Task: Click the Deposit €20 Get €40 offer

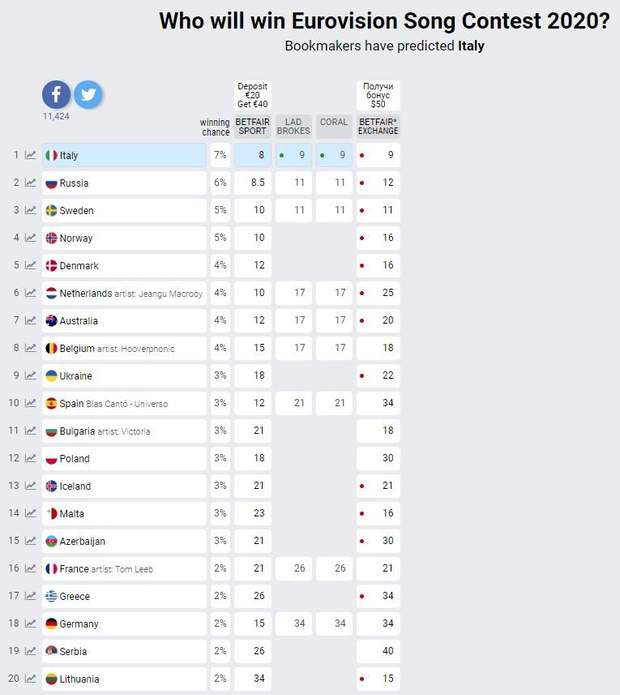Action: (x=252, y=97)
